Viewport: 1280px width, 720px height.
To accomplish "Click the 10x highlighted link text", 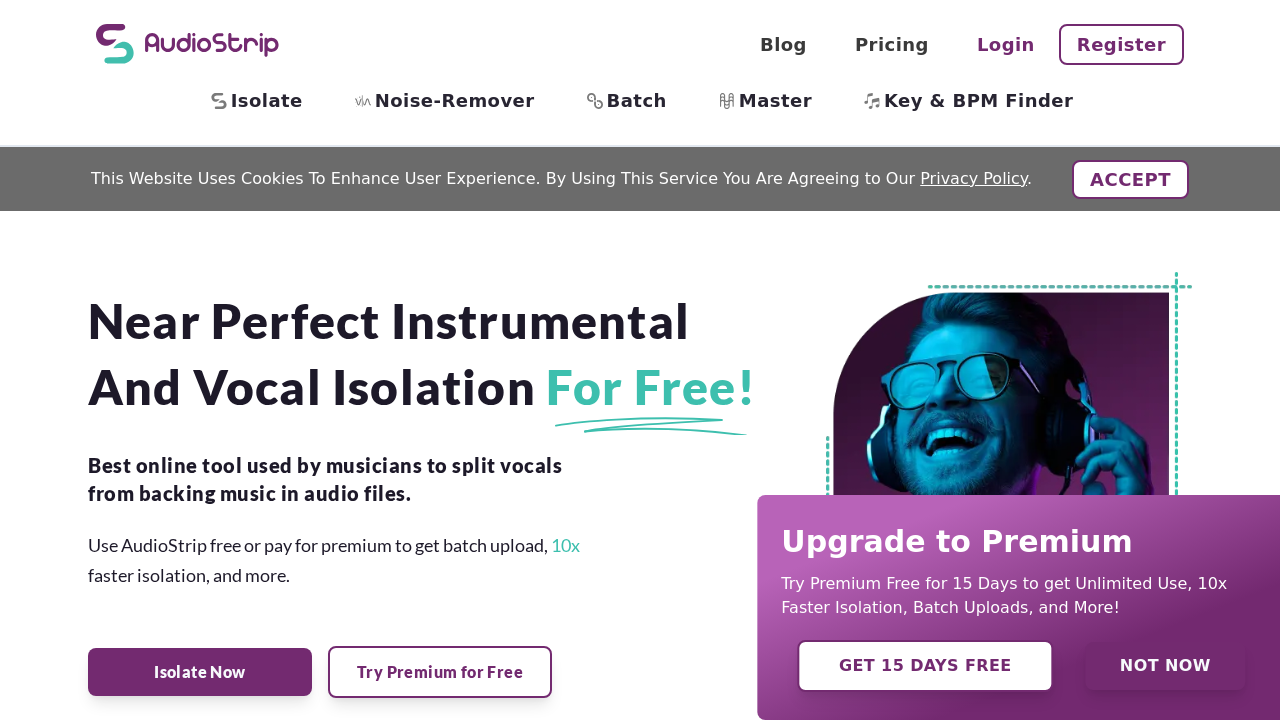I will point(565,546).
